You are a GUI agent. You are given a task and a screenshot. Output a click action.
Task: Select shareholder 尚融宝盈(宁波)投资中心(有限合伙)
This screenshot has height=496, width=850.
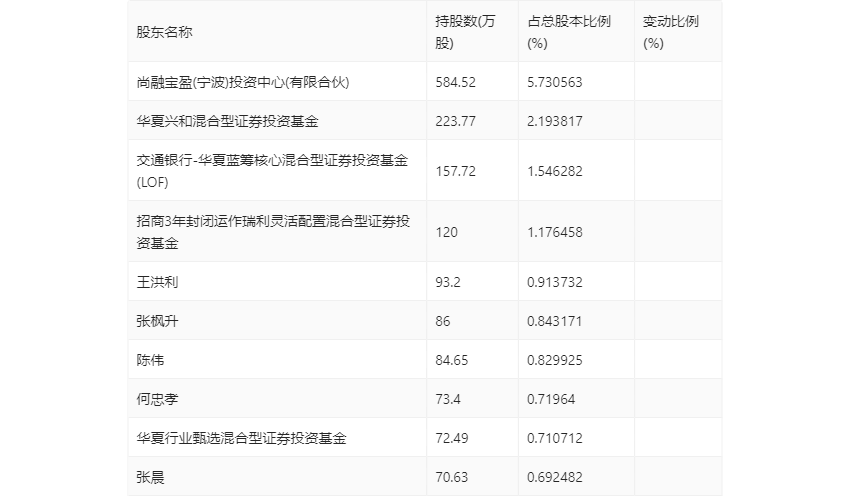[x=243, y=82]
